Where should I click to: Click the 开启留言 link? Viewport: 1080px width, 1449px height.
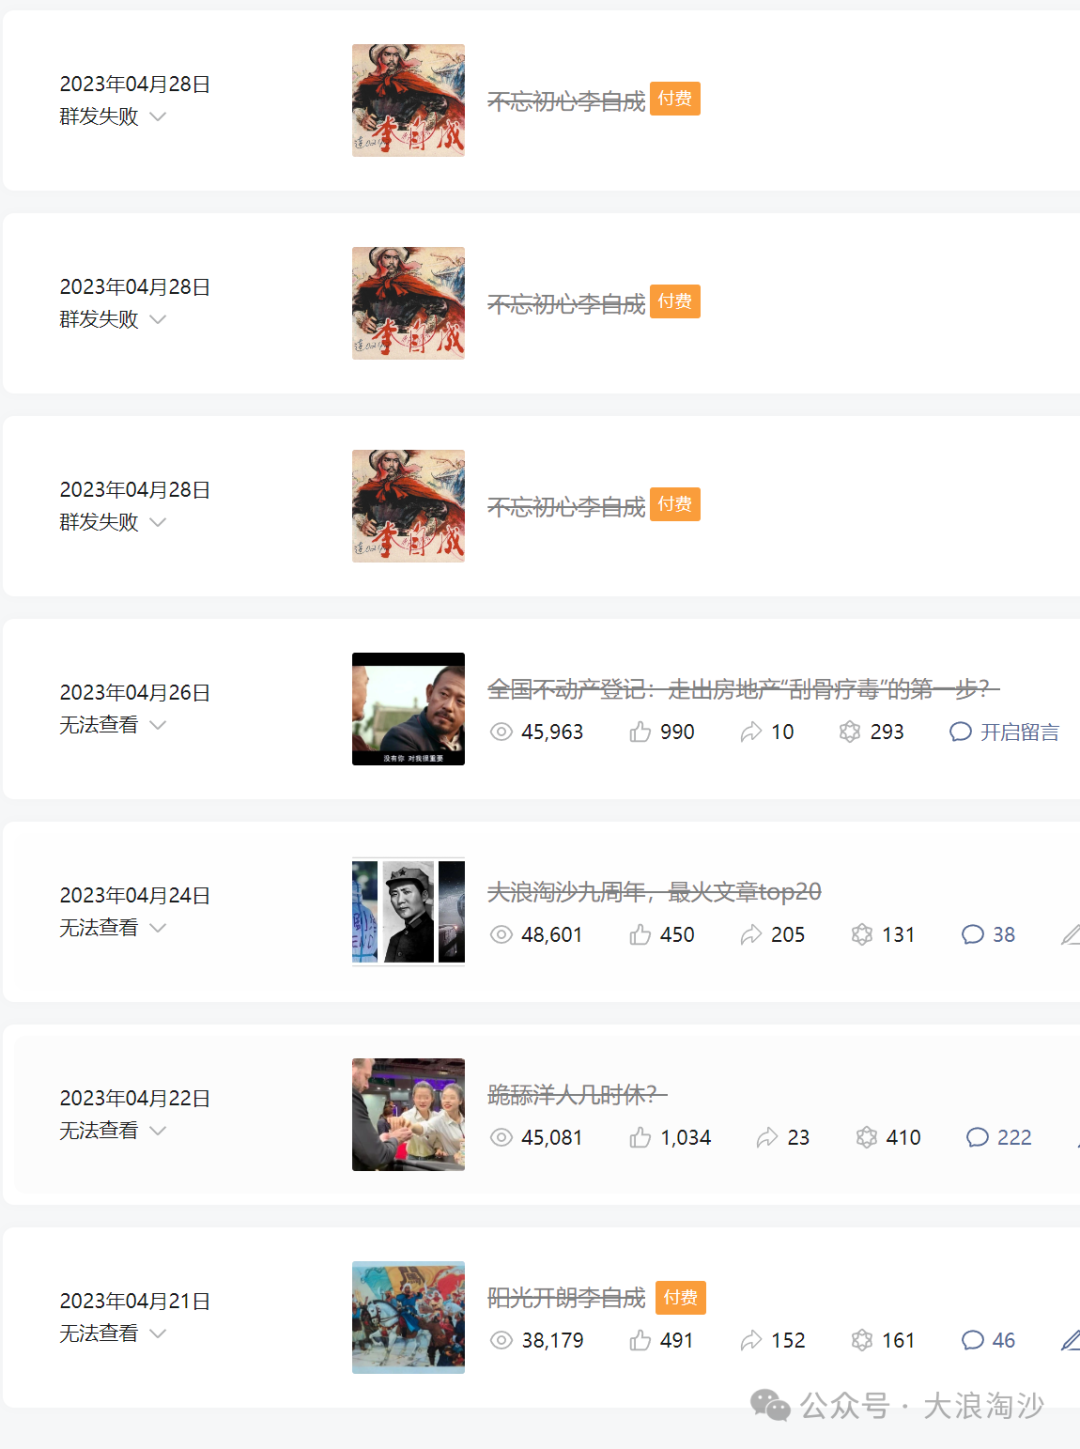(1019, 732)
